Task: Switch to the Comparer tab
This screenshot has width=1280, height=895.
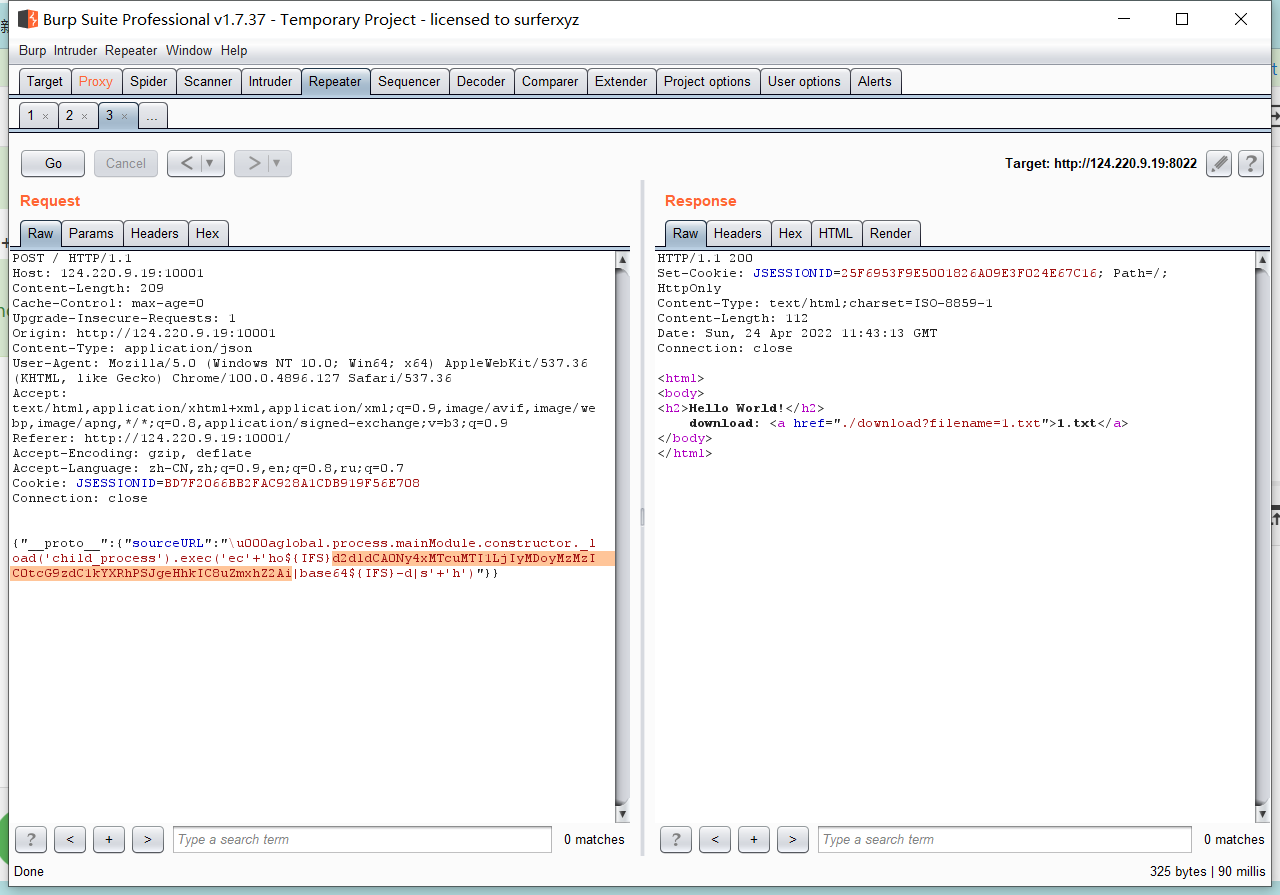Action: click(550, 81)
